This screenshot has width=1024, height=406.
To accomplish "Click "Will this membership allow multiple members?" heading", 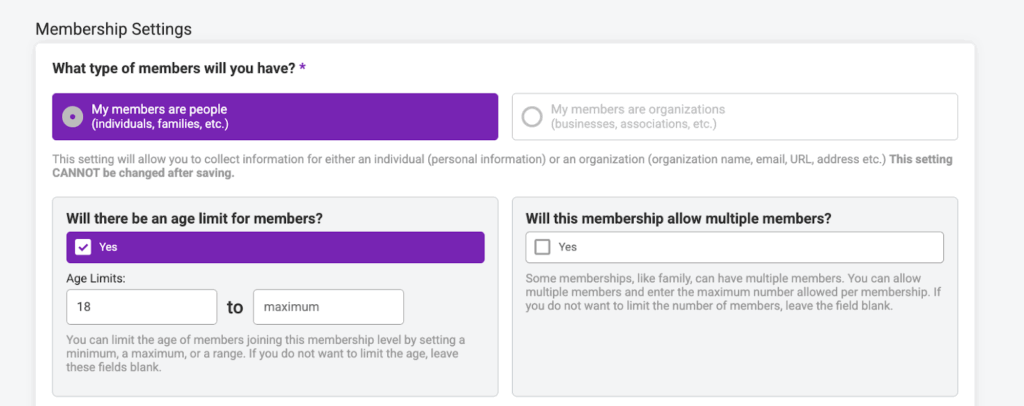I will point(679,218).
